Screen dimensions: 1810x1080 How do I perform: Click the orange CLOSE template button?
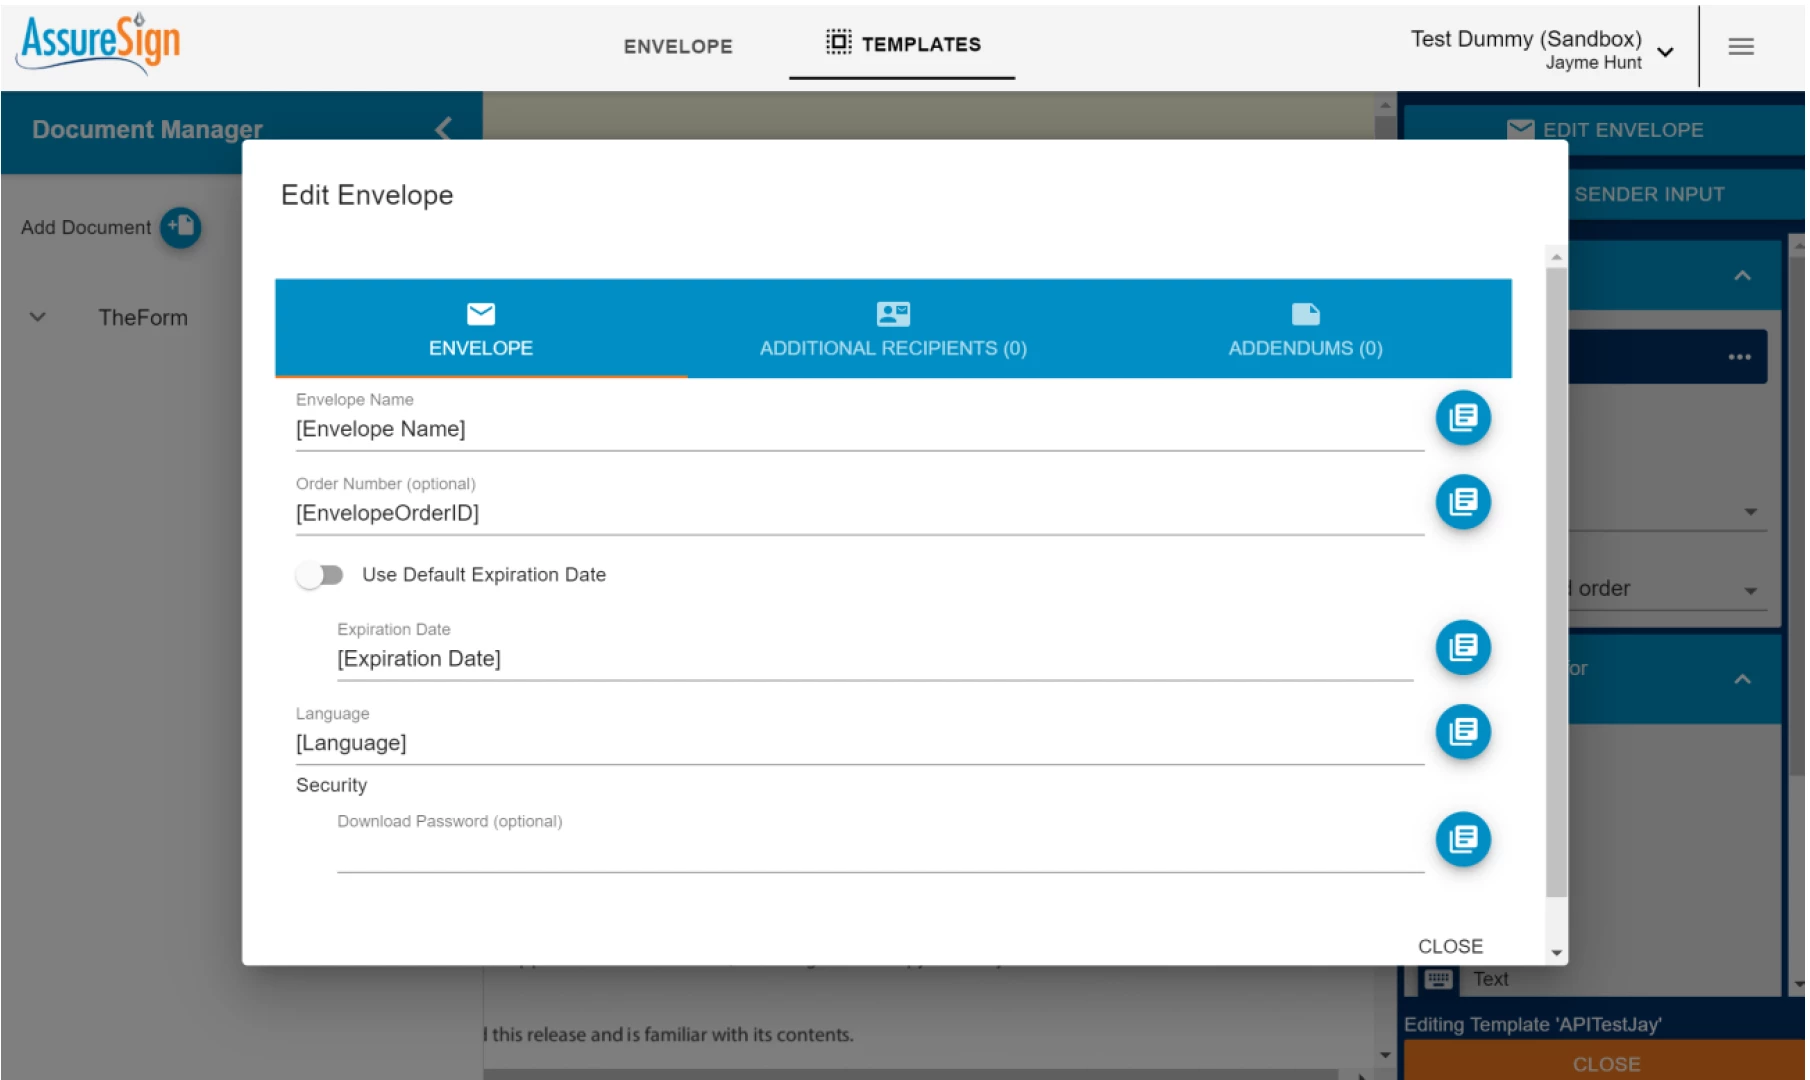click(x=1605, y=1062)
